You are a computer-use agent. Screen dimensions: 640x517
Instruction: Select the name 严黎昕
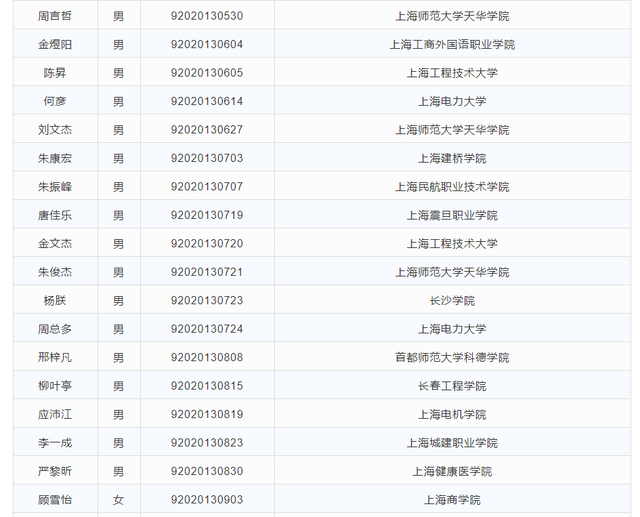point(55,471)
